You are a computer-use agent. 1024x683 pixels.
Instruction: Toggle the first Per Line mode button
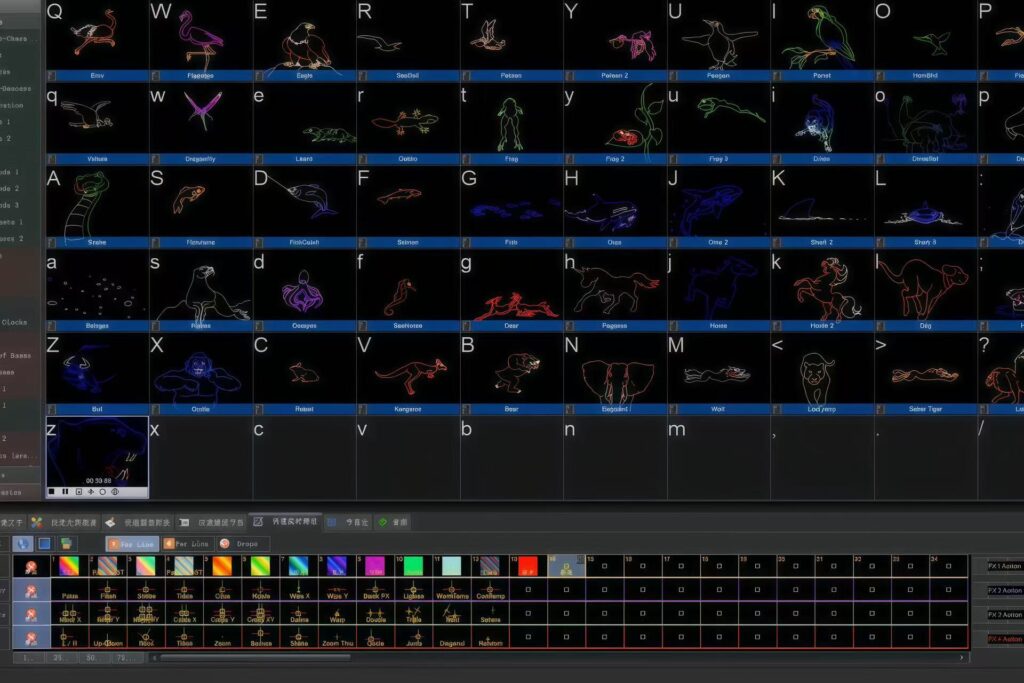(131, 543)
